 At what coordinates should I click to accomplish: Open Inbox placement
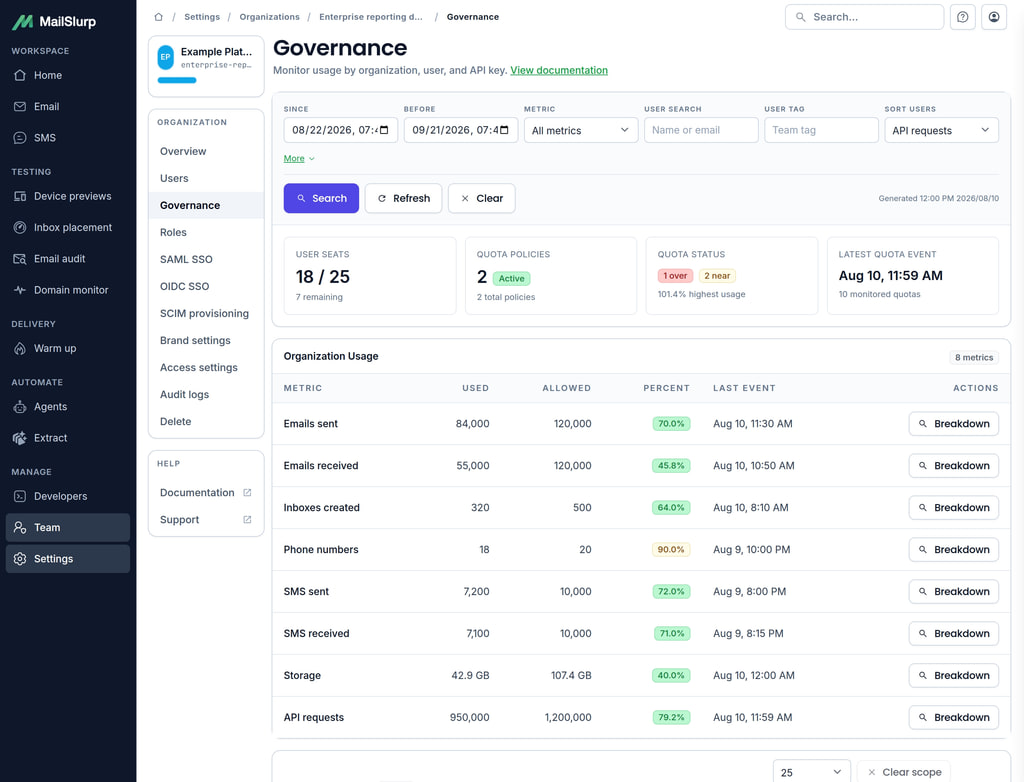pyautogui.click(x=68, y=227)
